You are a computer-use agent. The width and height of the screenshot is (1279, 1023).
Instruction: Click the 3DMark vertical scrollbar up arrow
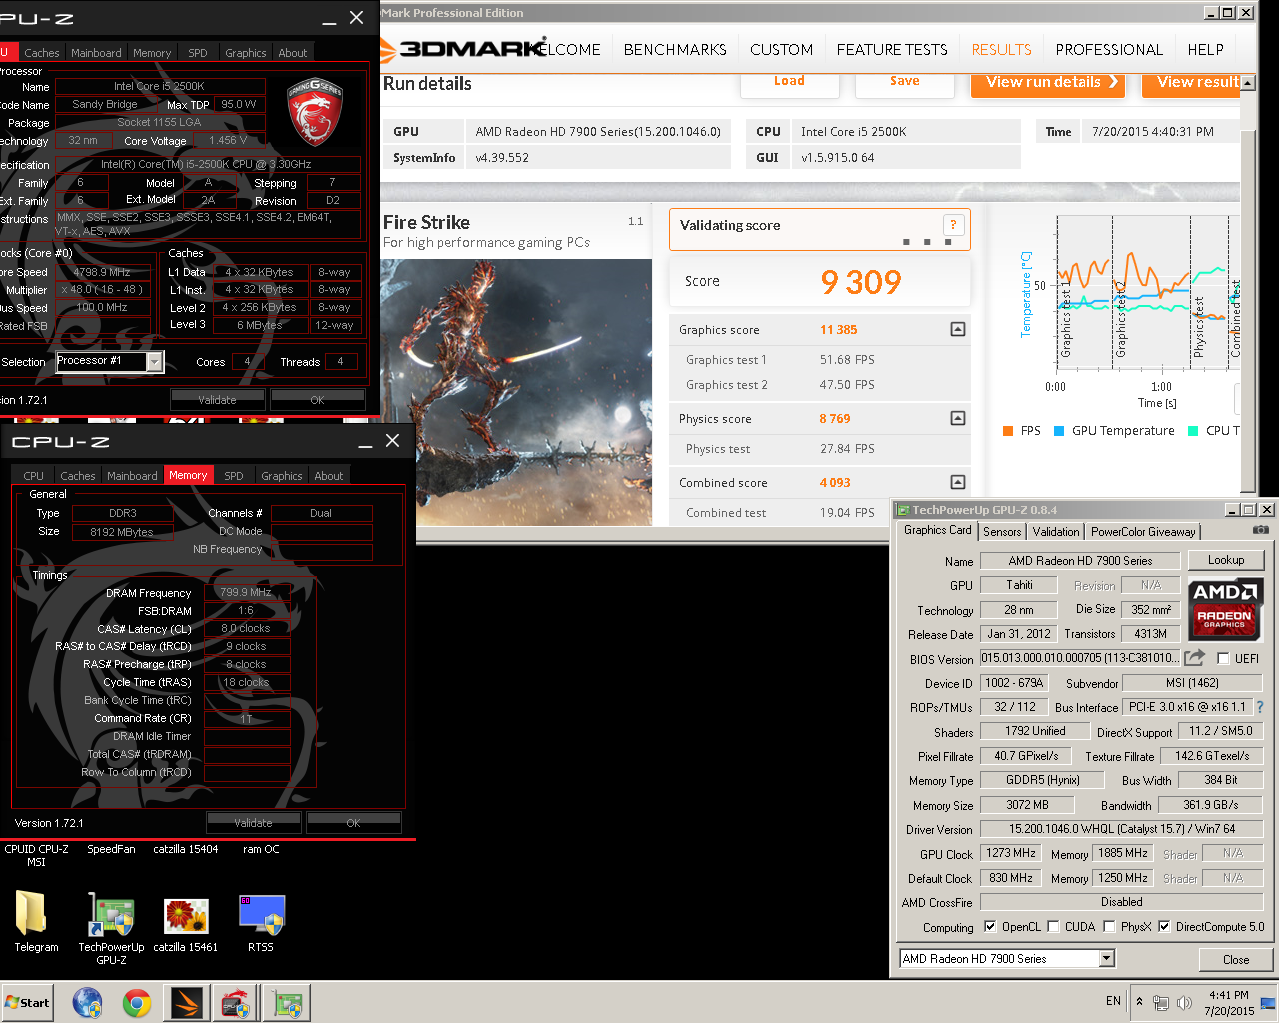click(1248, 83)
